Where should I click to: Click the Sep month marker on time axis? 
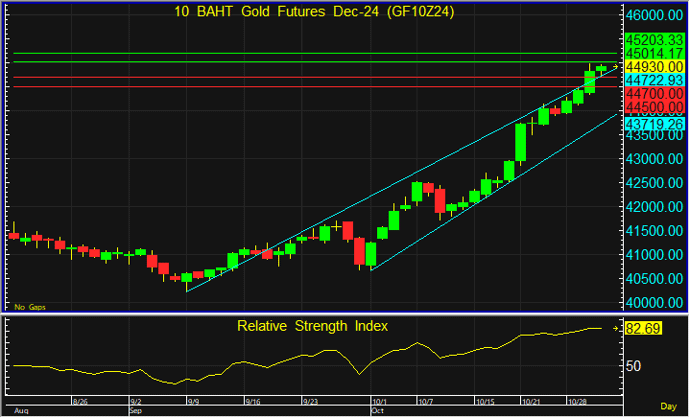click(135, 410)
